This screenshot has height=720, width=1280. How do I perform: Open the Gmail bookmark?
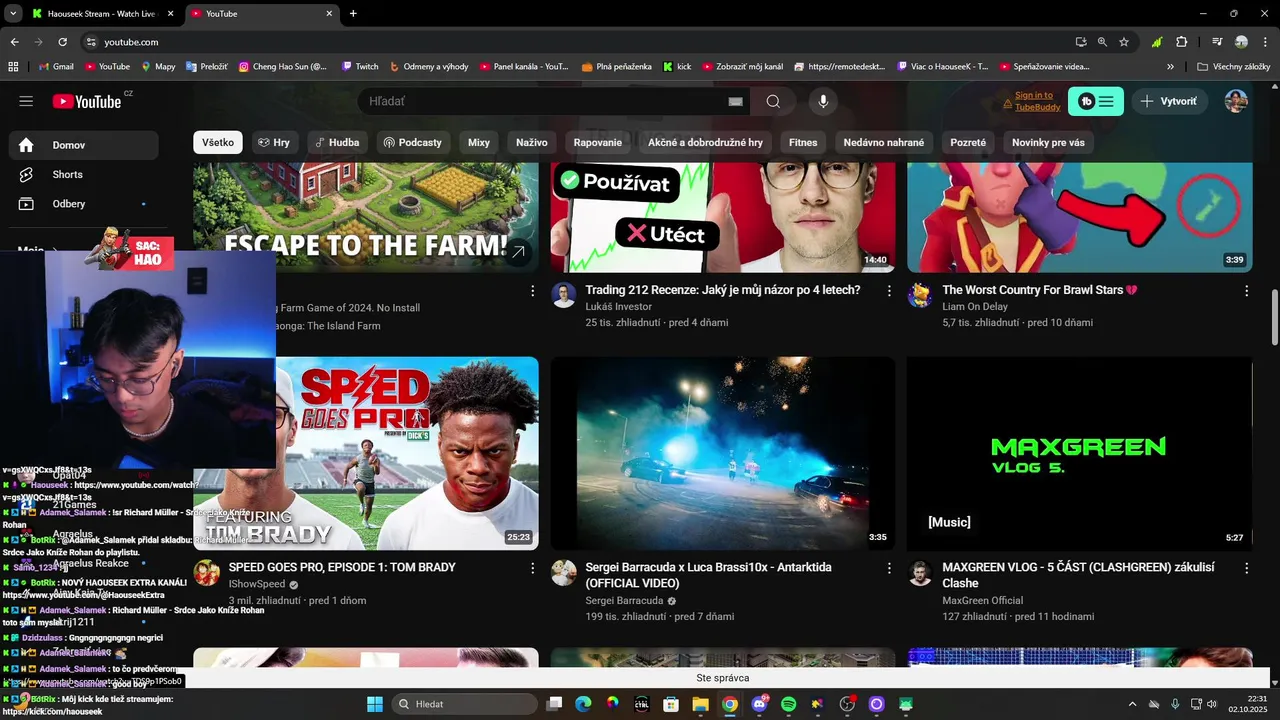tap(56, 67)
